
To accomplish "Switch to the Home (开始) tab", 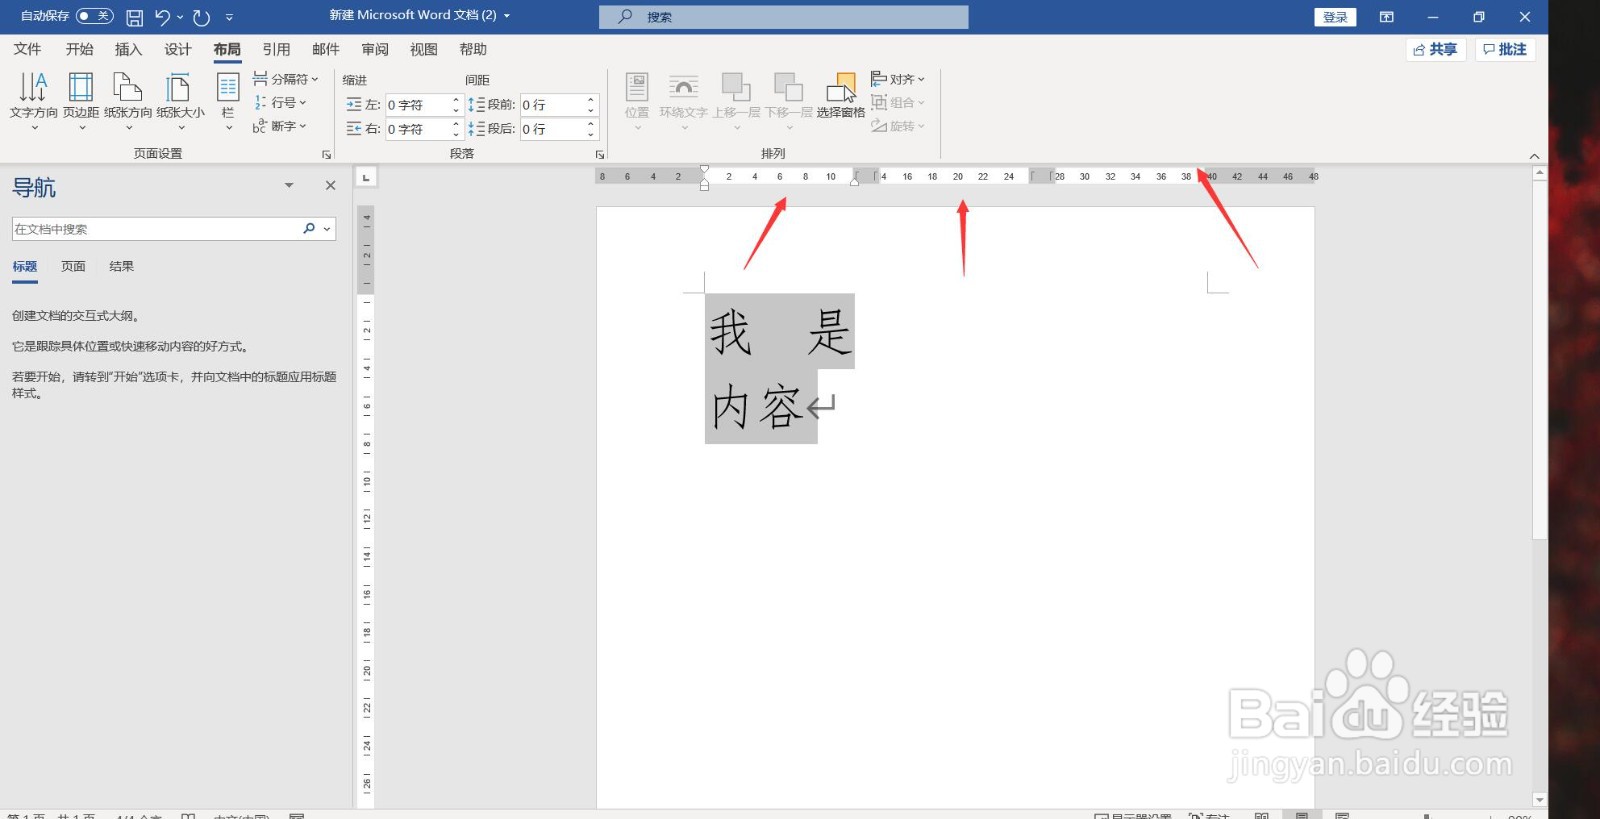I will click(x=80, y=49).
